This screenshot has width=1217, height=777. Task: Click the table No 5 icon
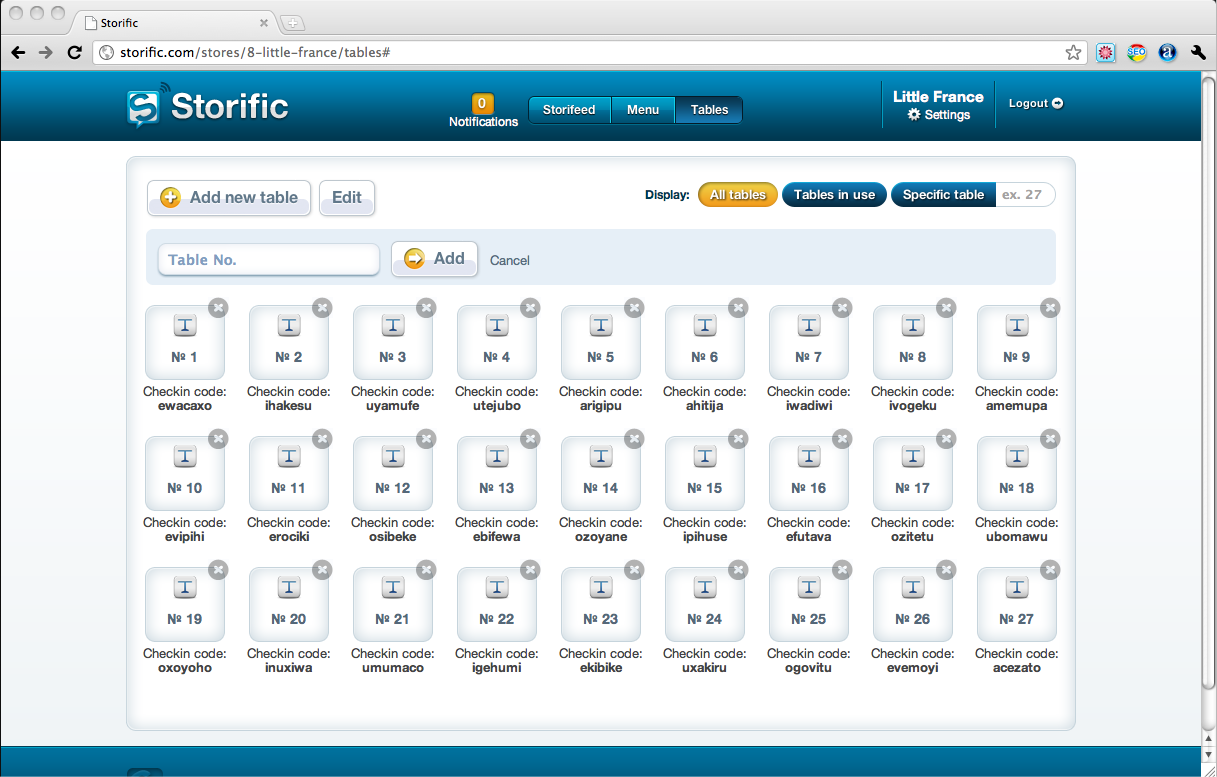600,326
